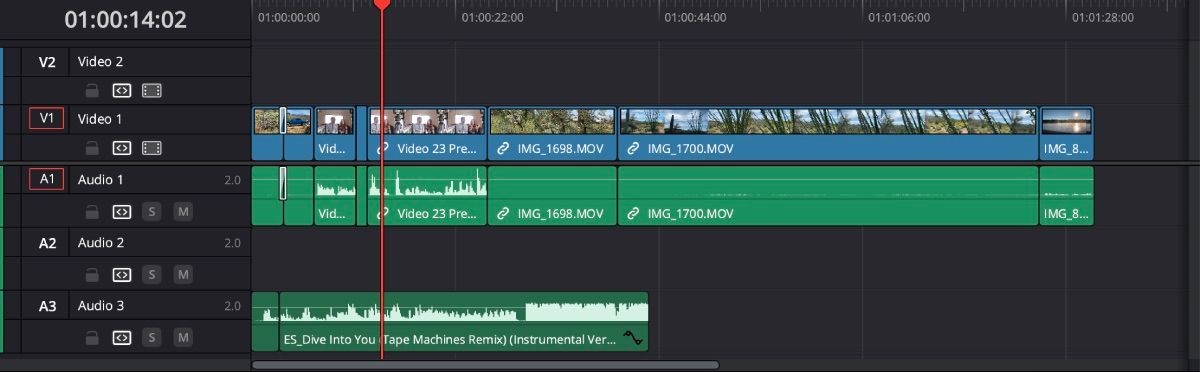Toggle auto select on Audio 1 track
The height and width of the screenshot is (372, 1200).
tap(121, 212)
